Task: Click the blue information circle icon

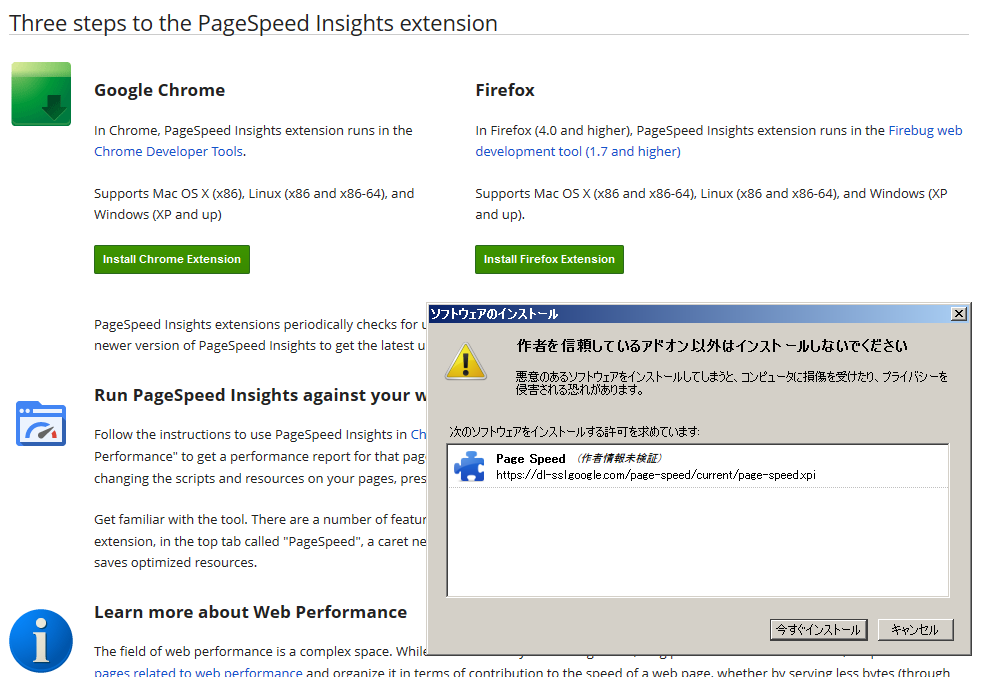Action: [x=41, y=641]
